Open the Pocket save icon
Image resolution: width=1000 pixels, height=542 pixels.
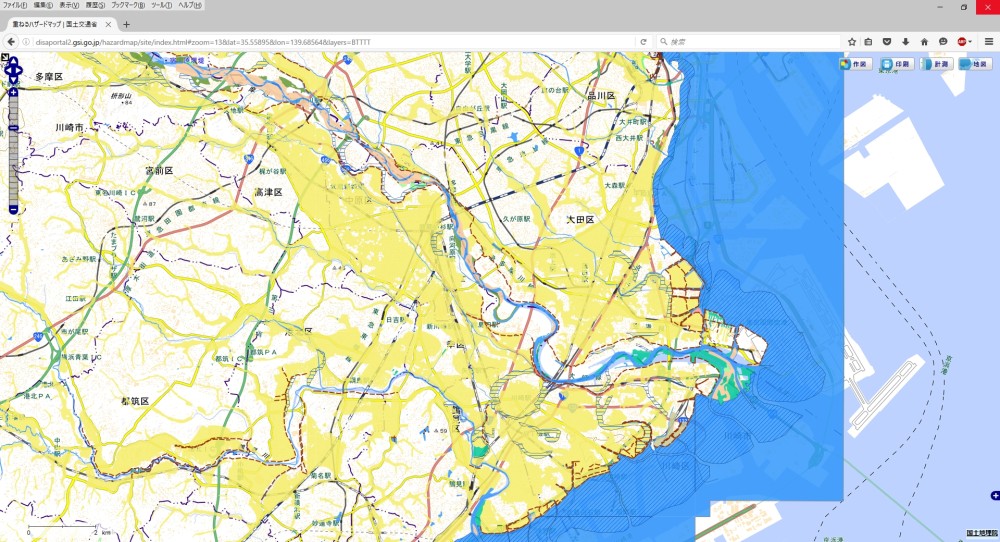(887, 42)
